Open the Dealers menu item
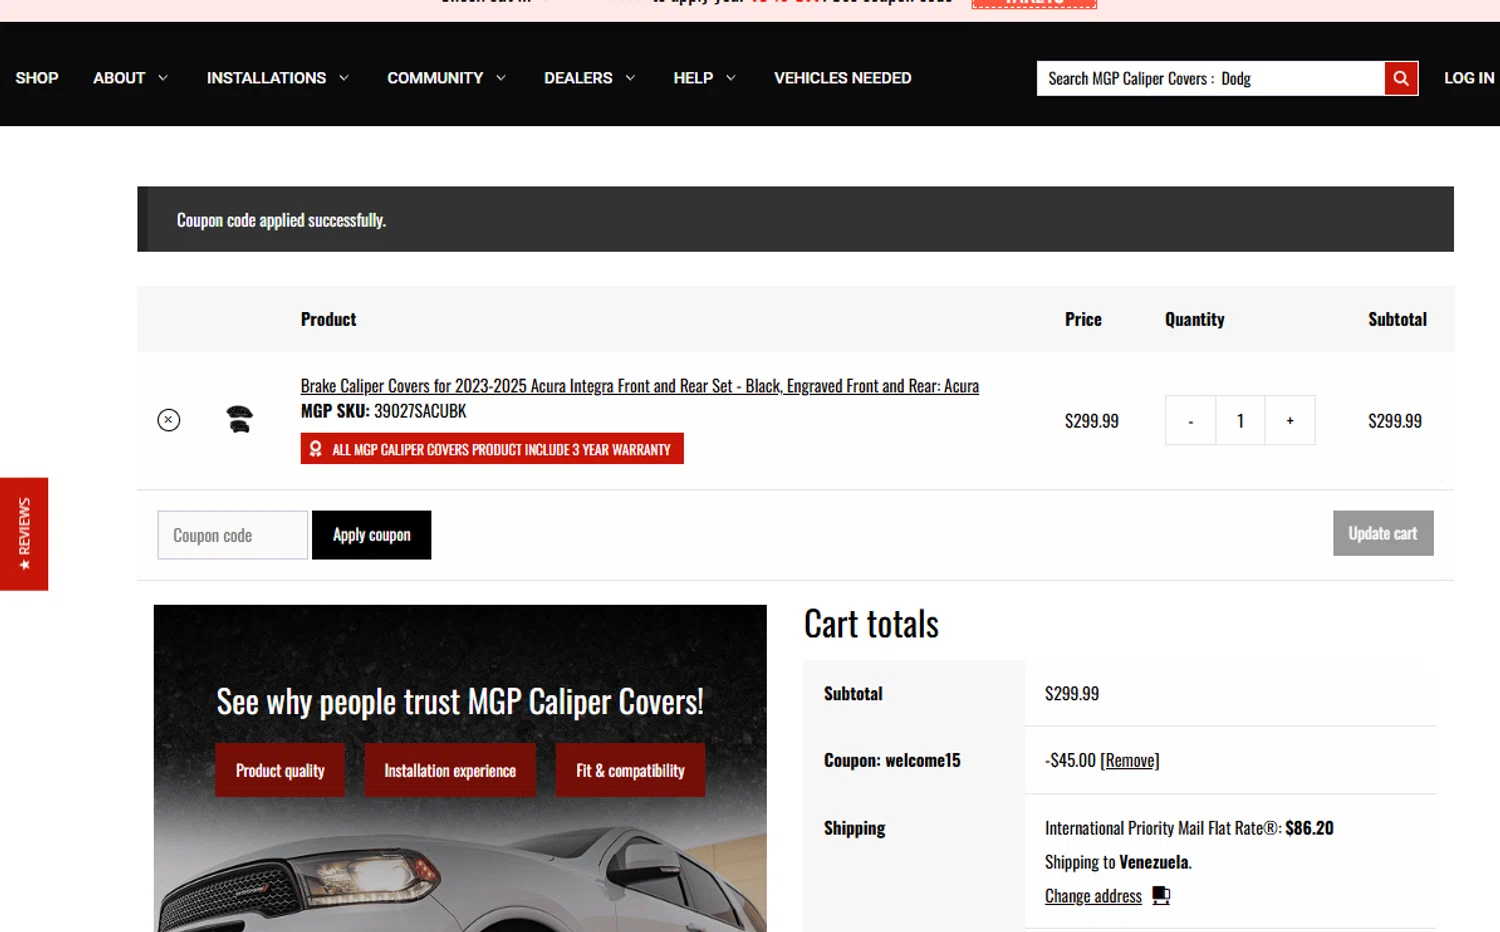The height and width of the screenshot is (932, 1500). (x=578, y=78)
